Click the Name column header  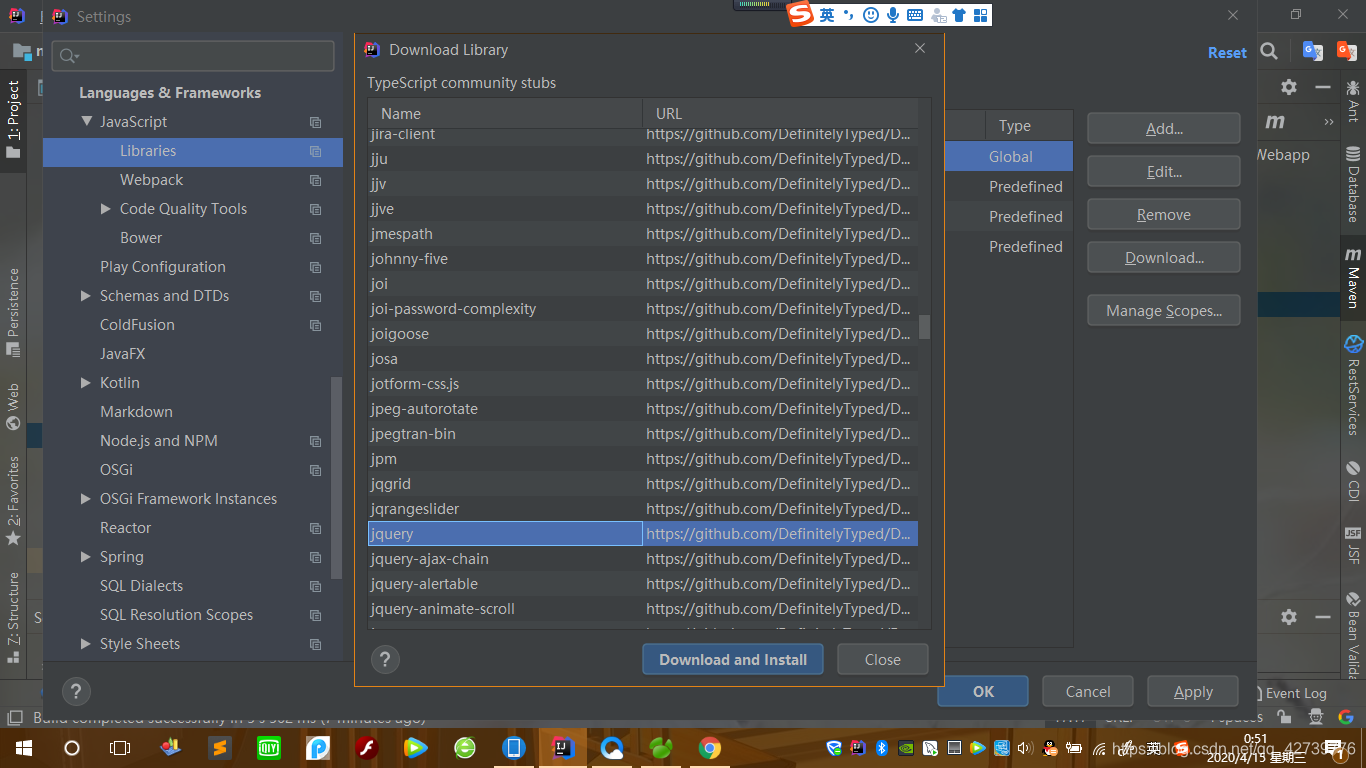[505, 114]
